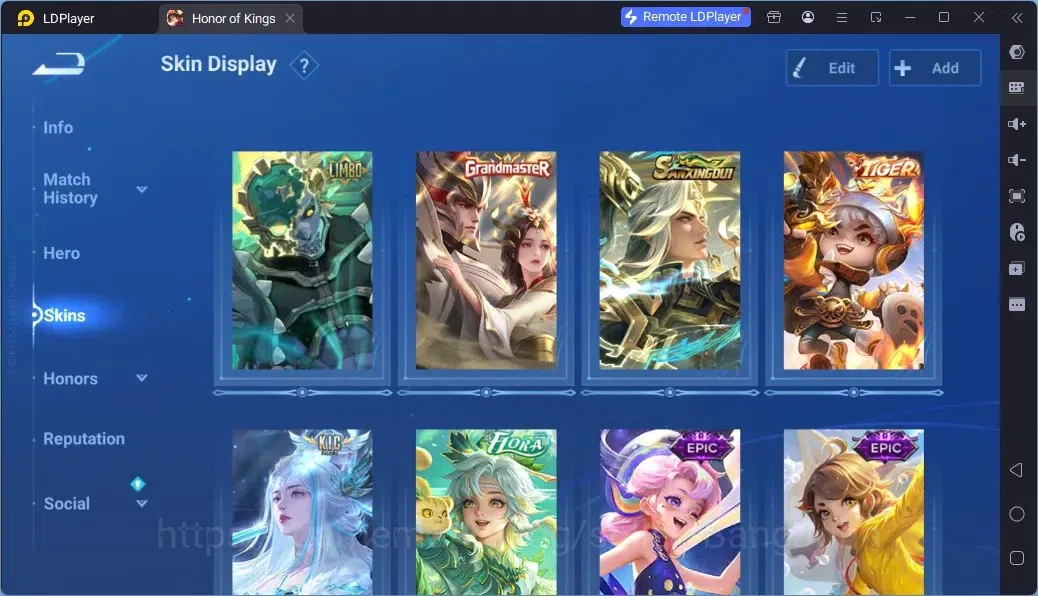Image resolution: width=1038 pixels, height=596 pixels.
Task: Open the LDPlayer store gift box icon
Action: tap(774, 17)
